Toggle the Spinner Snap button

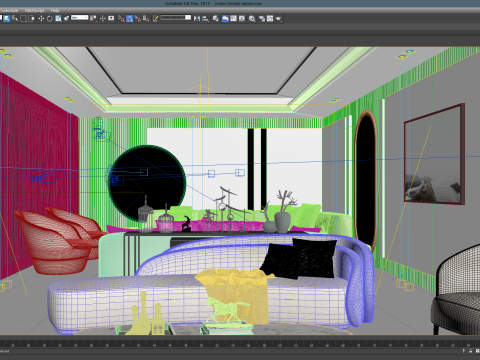[x=146, y=18]
